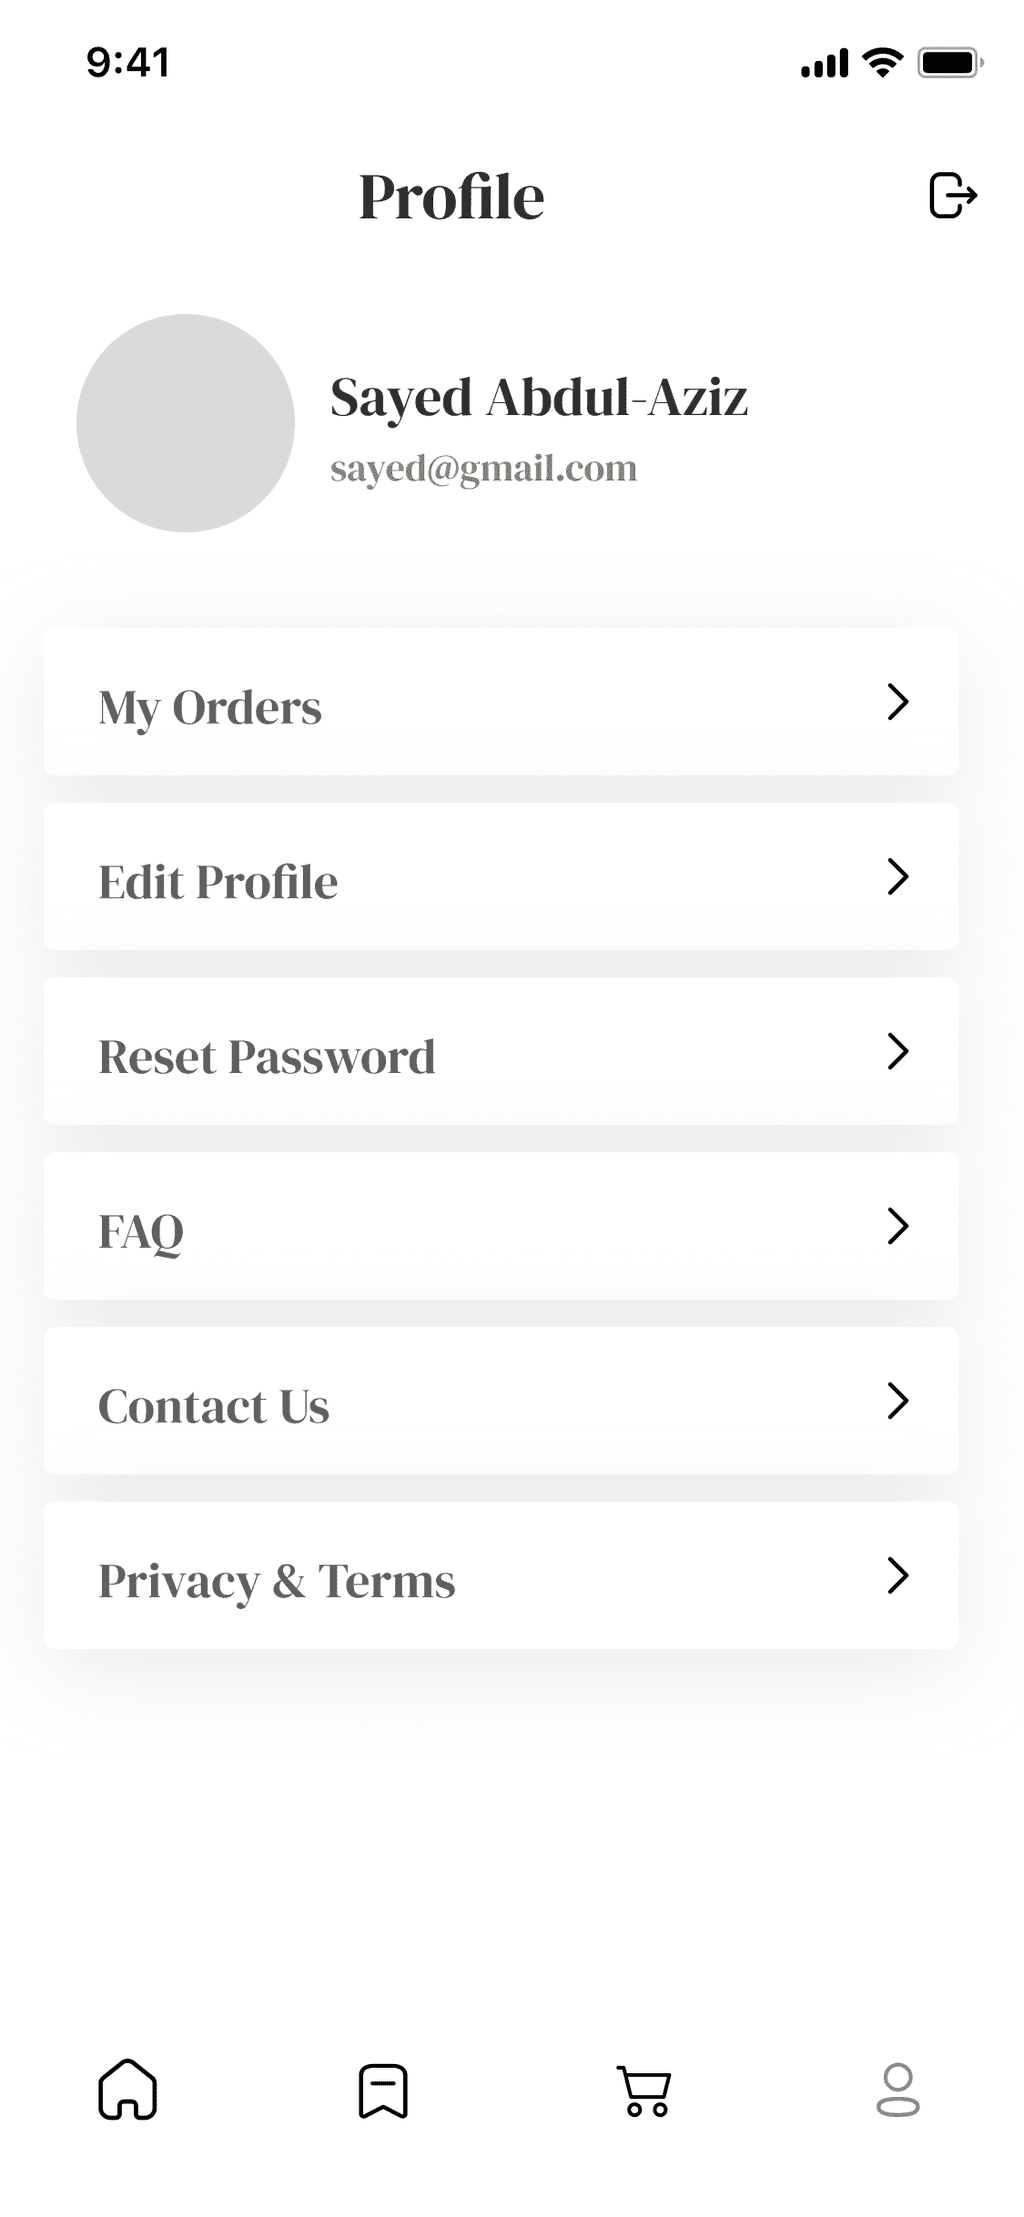Open the FAQ chevron arrow

point(897,1226)
